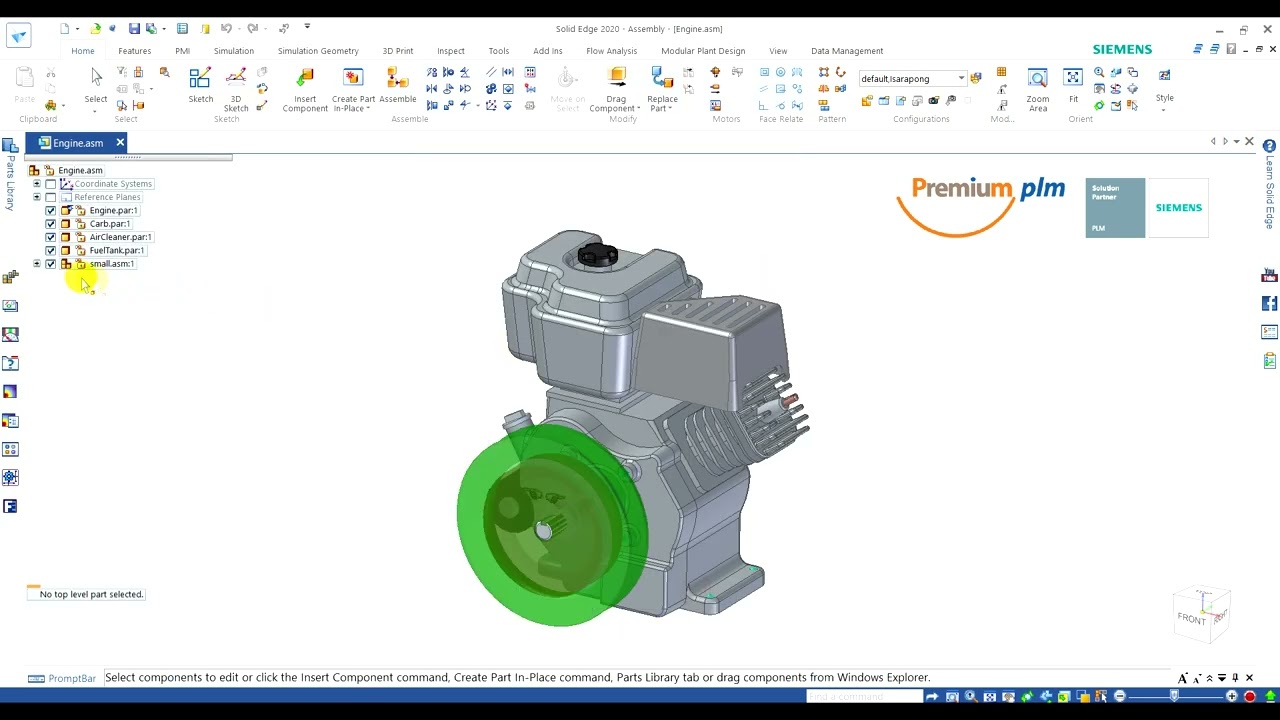Open the Flow Analysis tab
The image size is (1280, 720).
pyautogui.click(x=611, y=51)
